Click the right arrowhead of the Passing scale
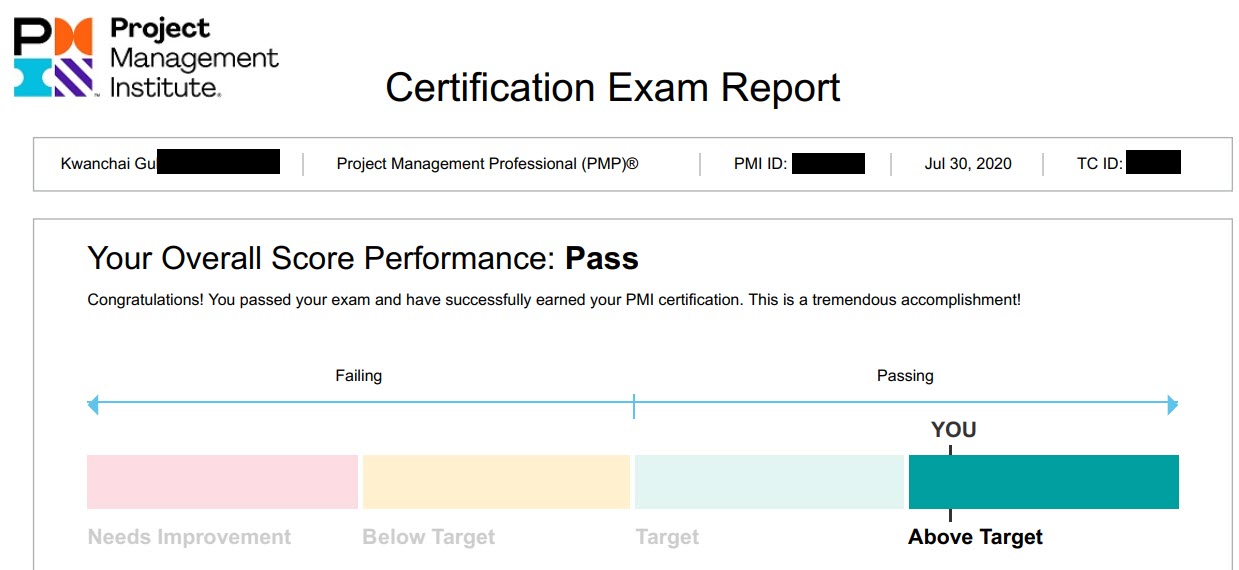Viewport: 1239px width, 570px height. (1172, 405)
